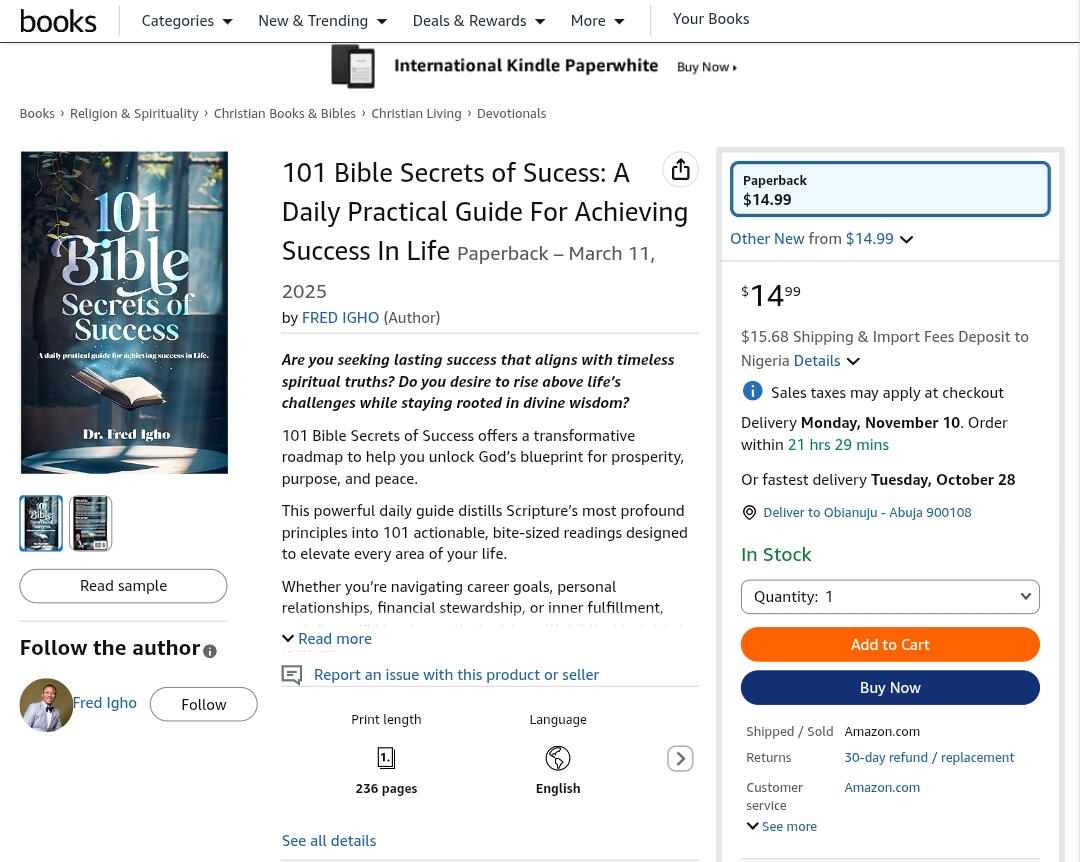Image resolution: width=1080 pixels, height=862 pixels.
Task: Click the share icon beside the book title
Action: tap(680, 170)
